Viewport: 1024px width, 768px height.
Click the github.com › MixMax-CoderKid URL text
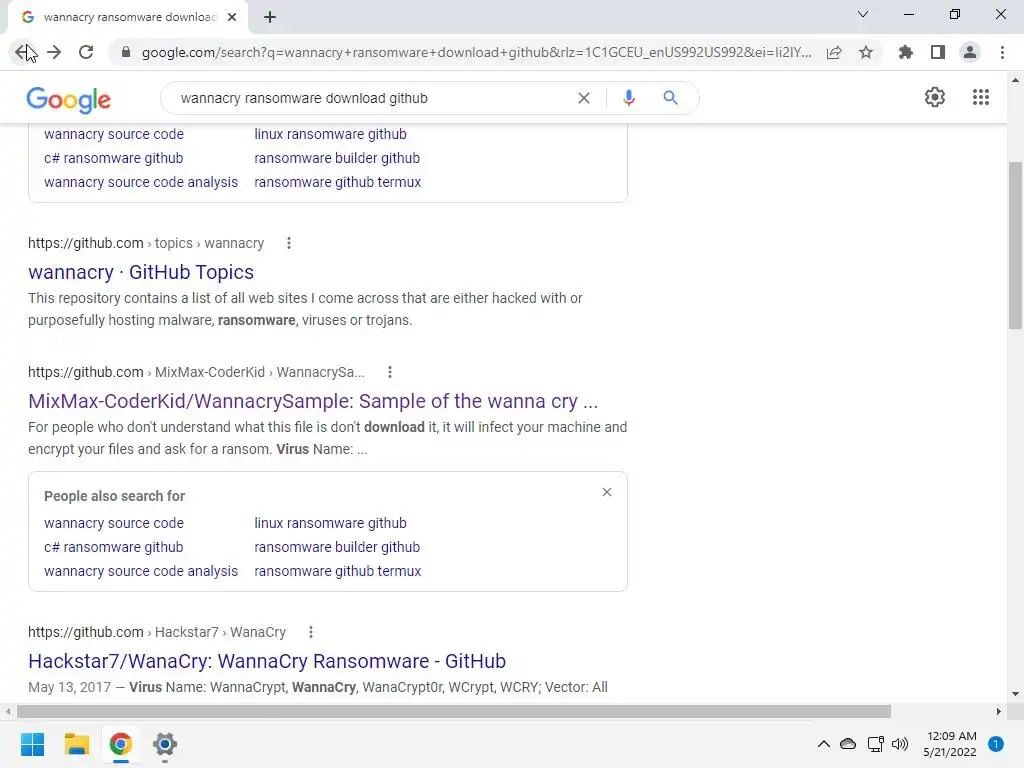tap(196, 372)
